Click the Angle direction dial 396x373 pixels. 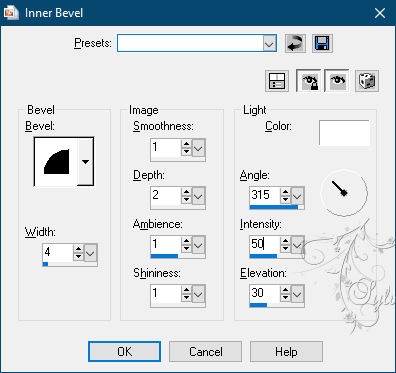pyautogui.click(x=344, y=193)
